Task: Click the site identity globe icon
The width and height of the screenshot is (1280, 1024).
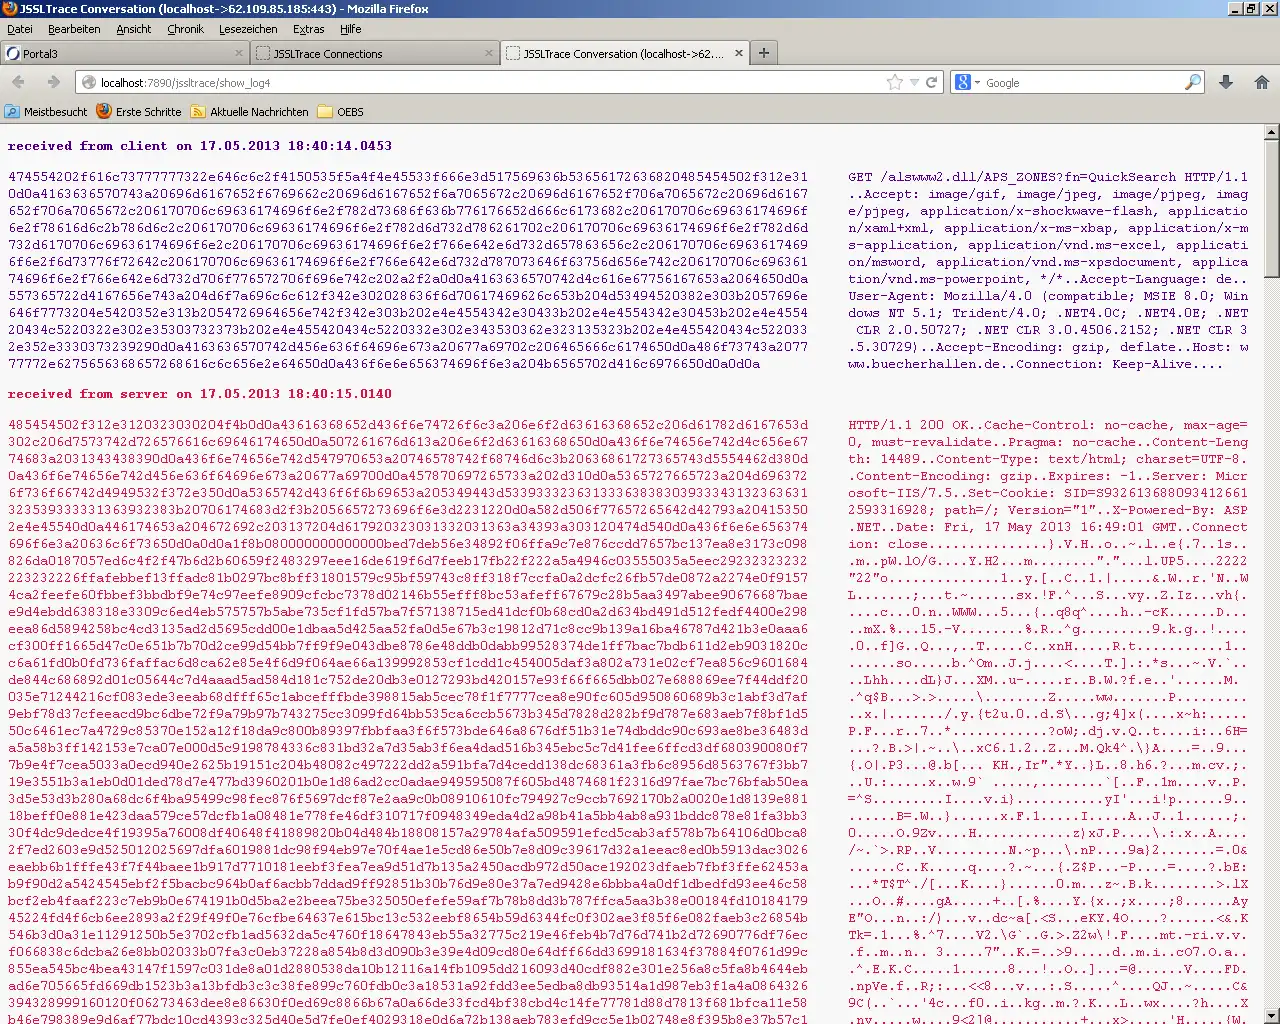Action: coord(88,83)
